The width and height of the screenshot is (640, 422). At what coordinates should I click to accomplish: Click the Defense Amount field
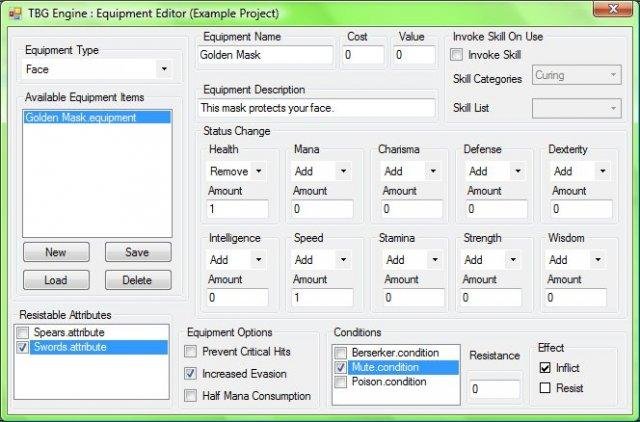(497, 209)
